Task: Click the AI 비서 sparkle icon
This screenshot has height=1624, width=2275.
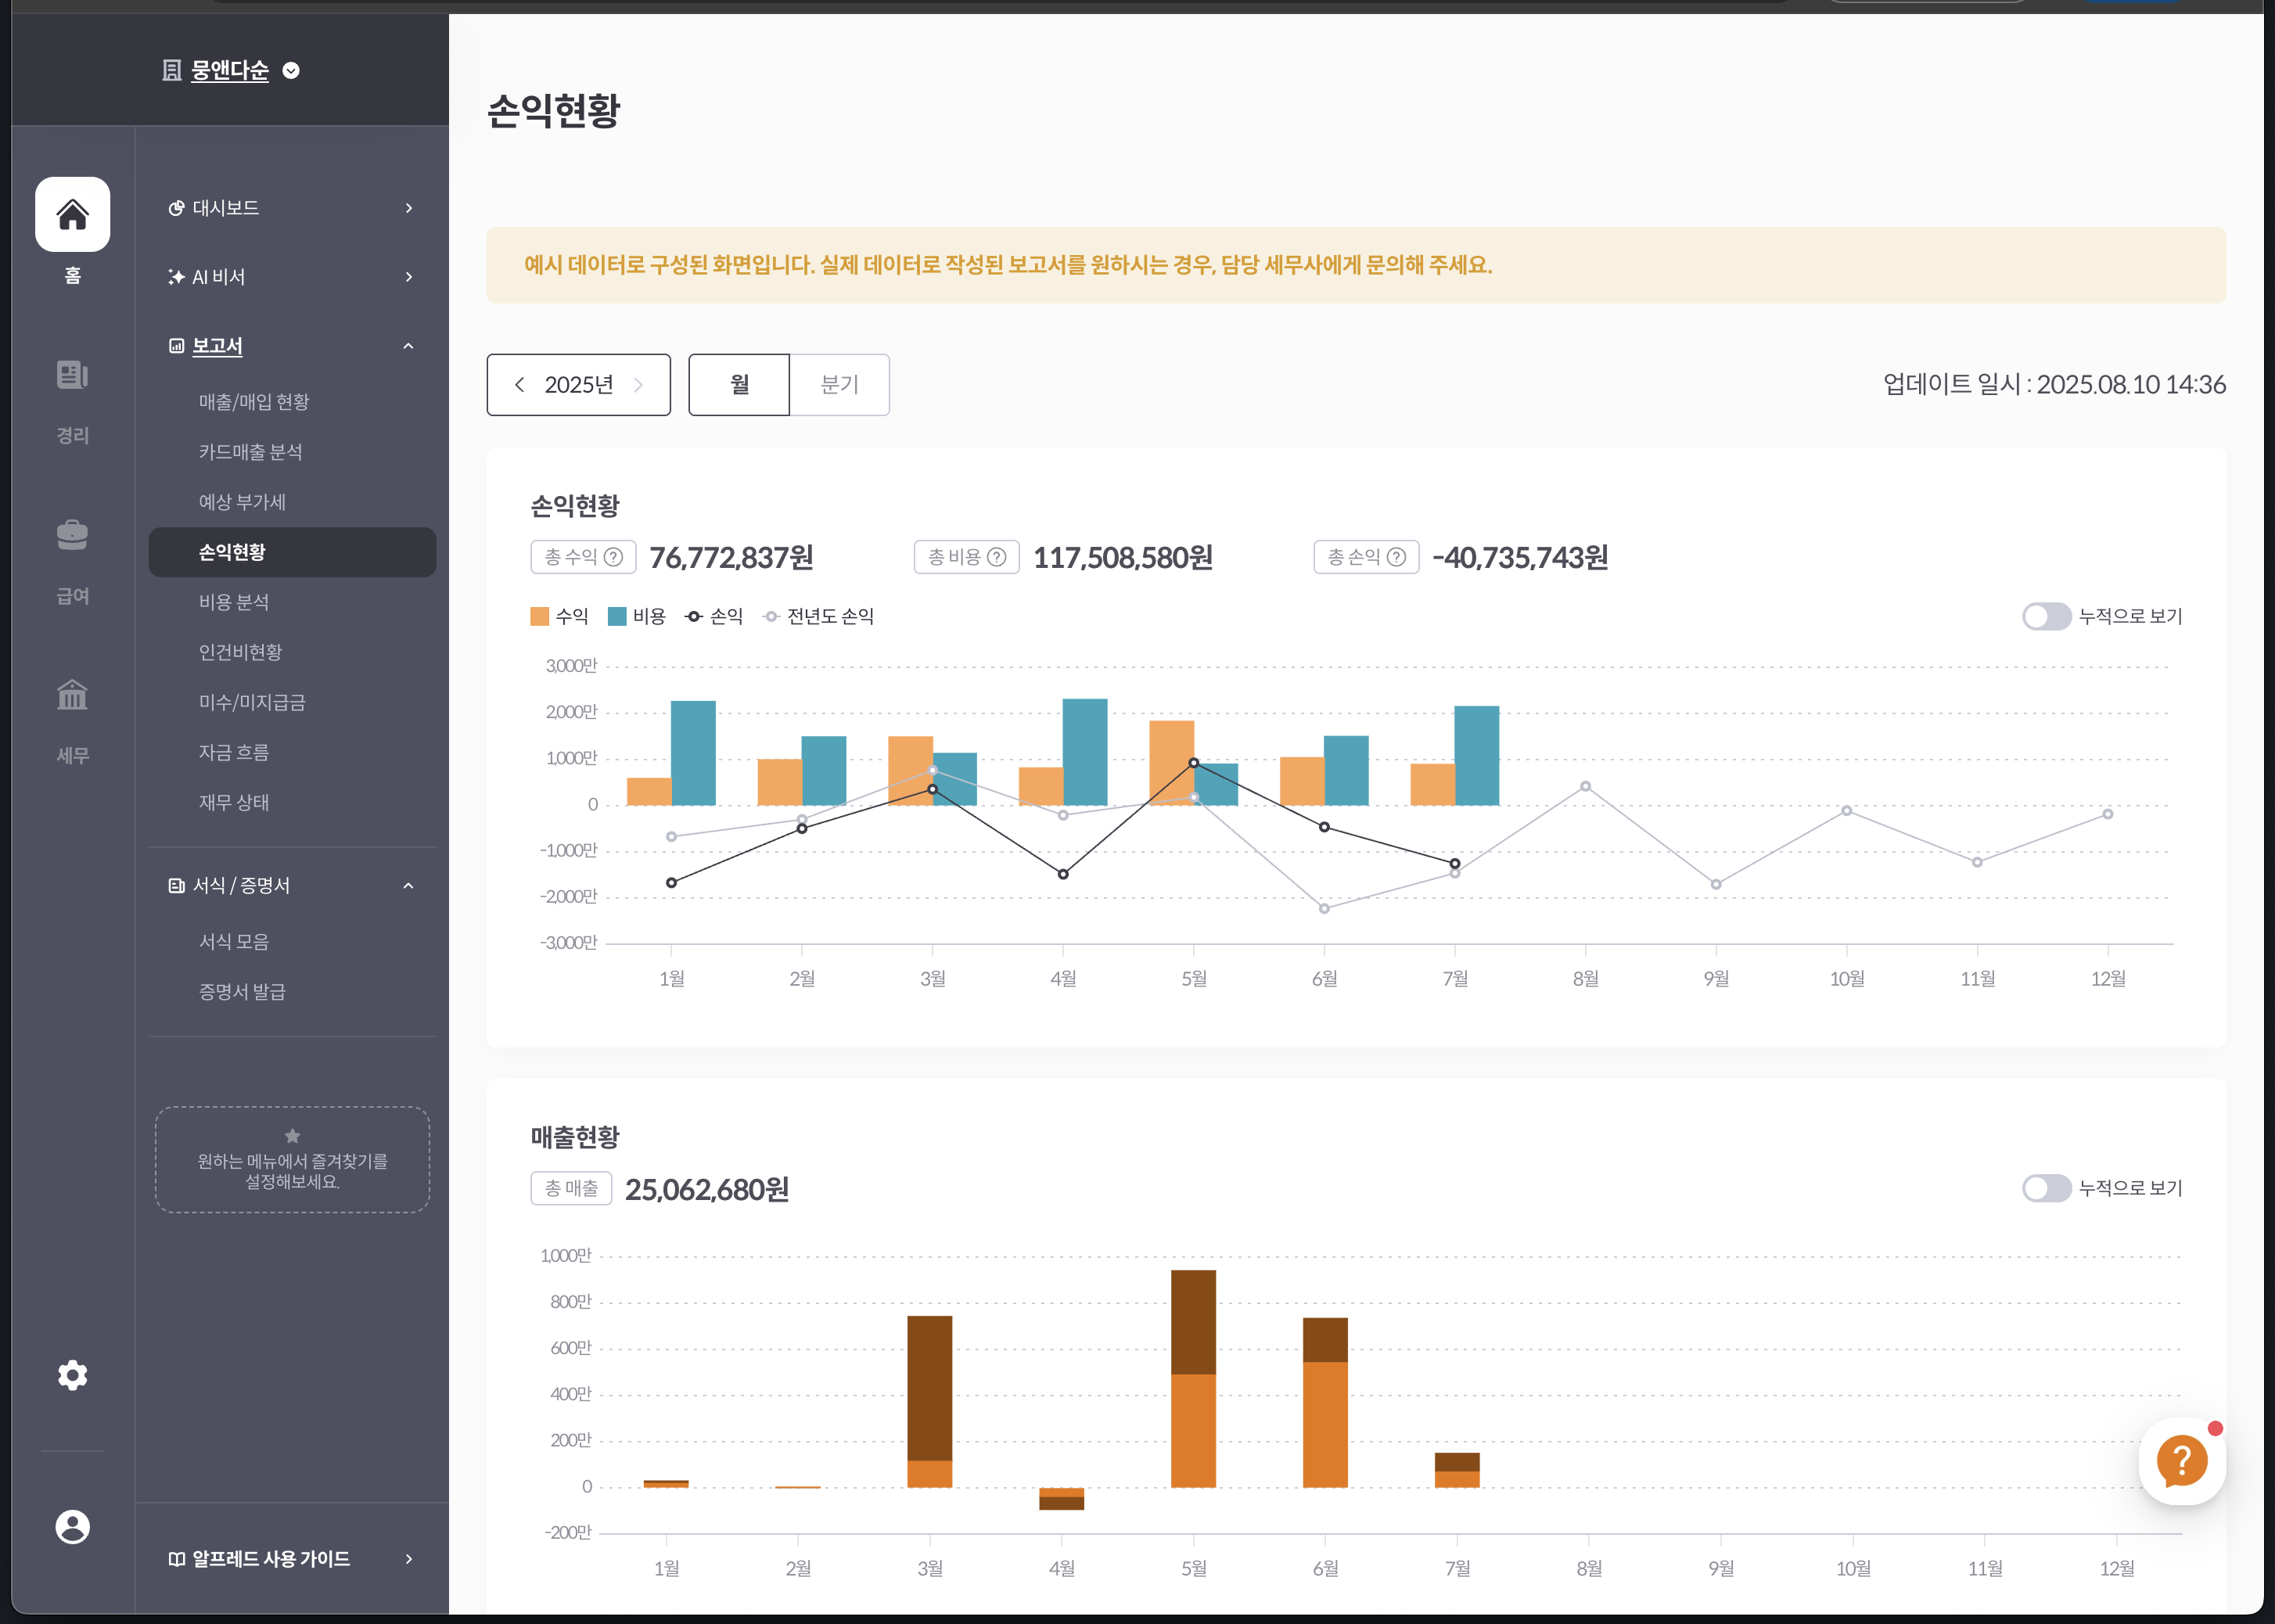Action: [176, 277]
